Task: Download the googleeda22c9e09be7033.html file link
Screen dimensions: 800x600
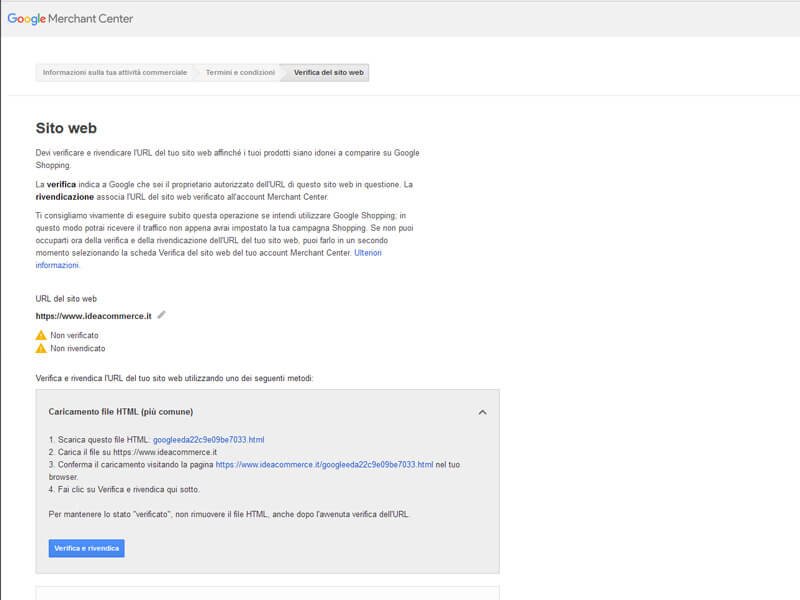Action: click(x=209, y=440)
